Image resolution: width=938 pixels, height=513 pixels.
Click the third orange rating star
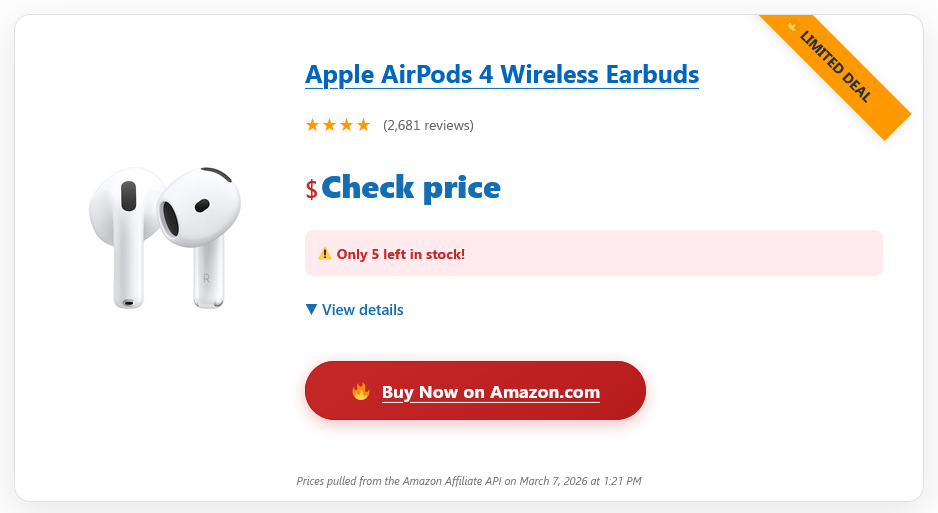pyautogui.click(x=346, y=125)
